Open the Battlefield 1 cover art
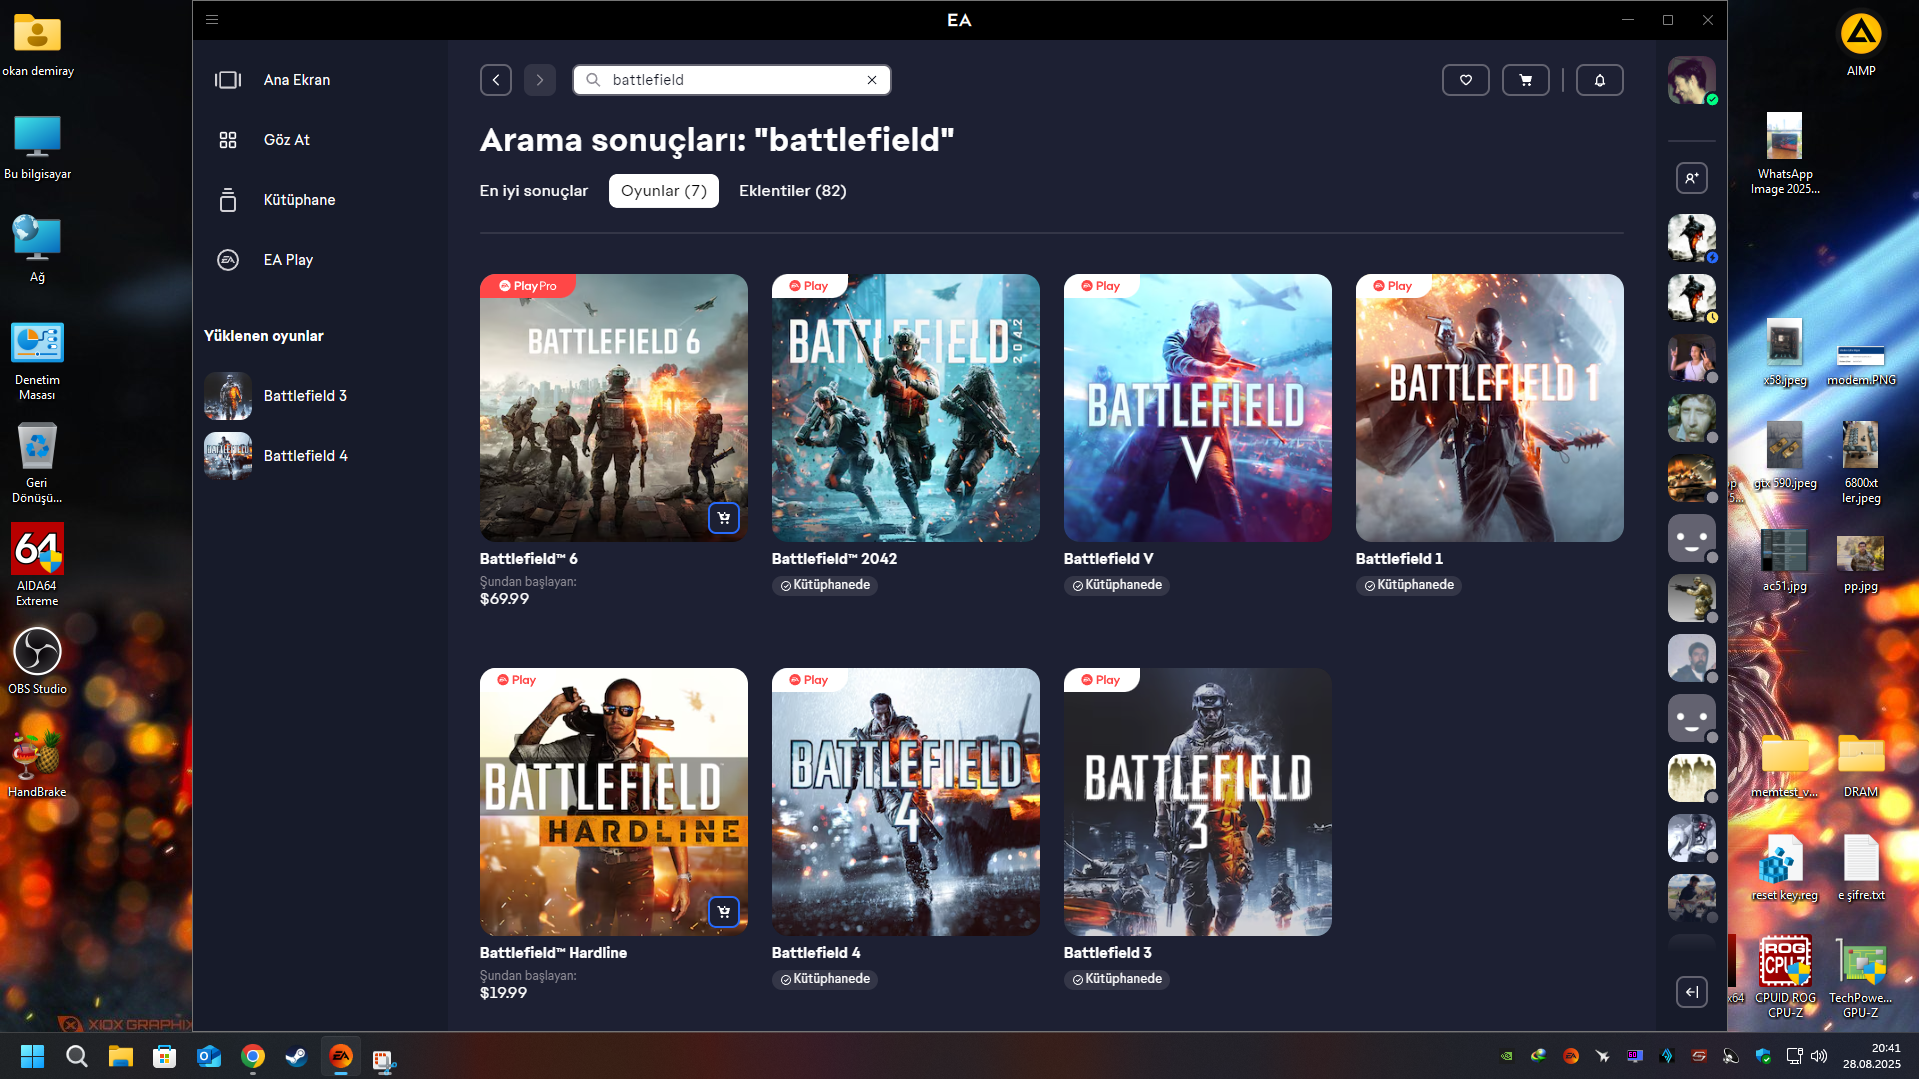This screenshot has width=1919, height=1079. coord(1490,408)
